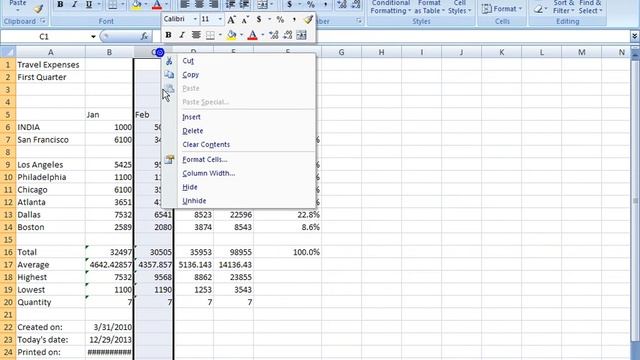The width and height of the screenshot is (640, 360).
Task: Click column header G
Action: tap(341, 52)
